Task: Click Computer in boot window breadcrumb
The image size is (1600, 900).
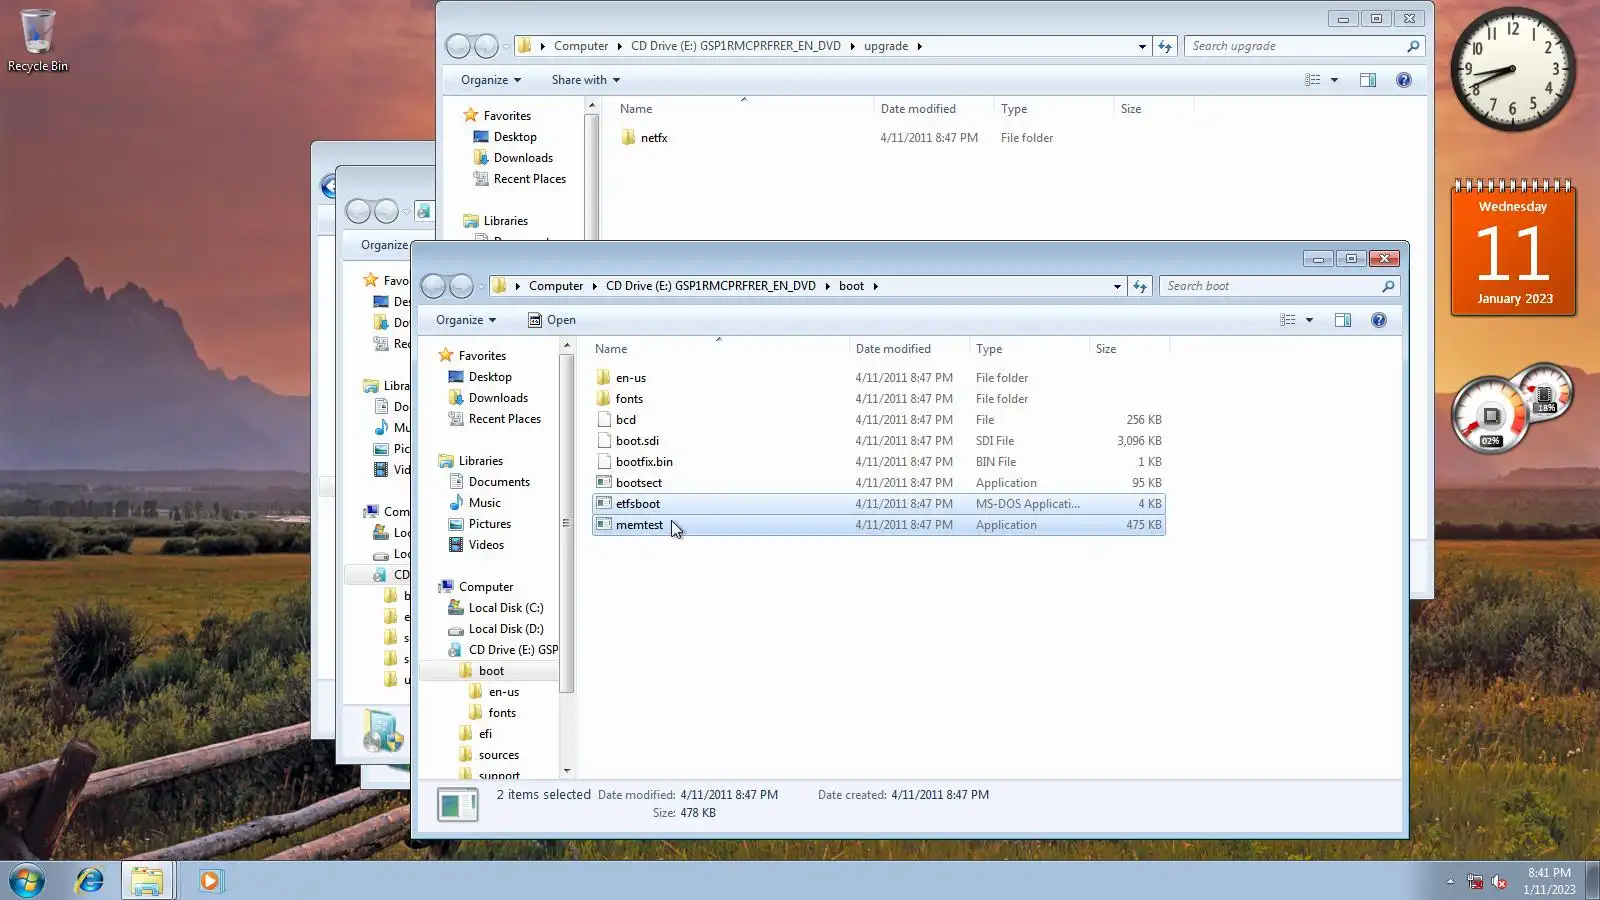Action: [556, 286]
